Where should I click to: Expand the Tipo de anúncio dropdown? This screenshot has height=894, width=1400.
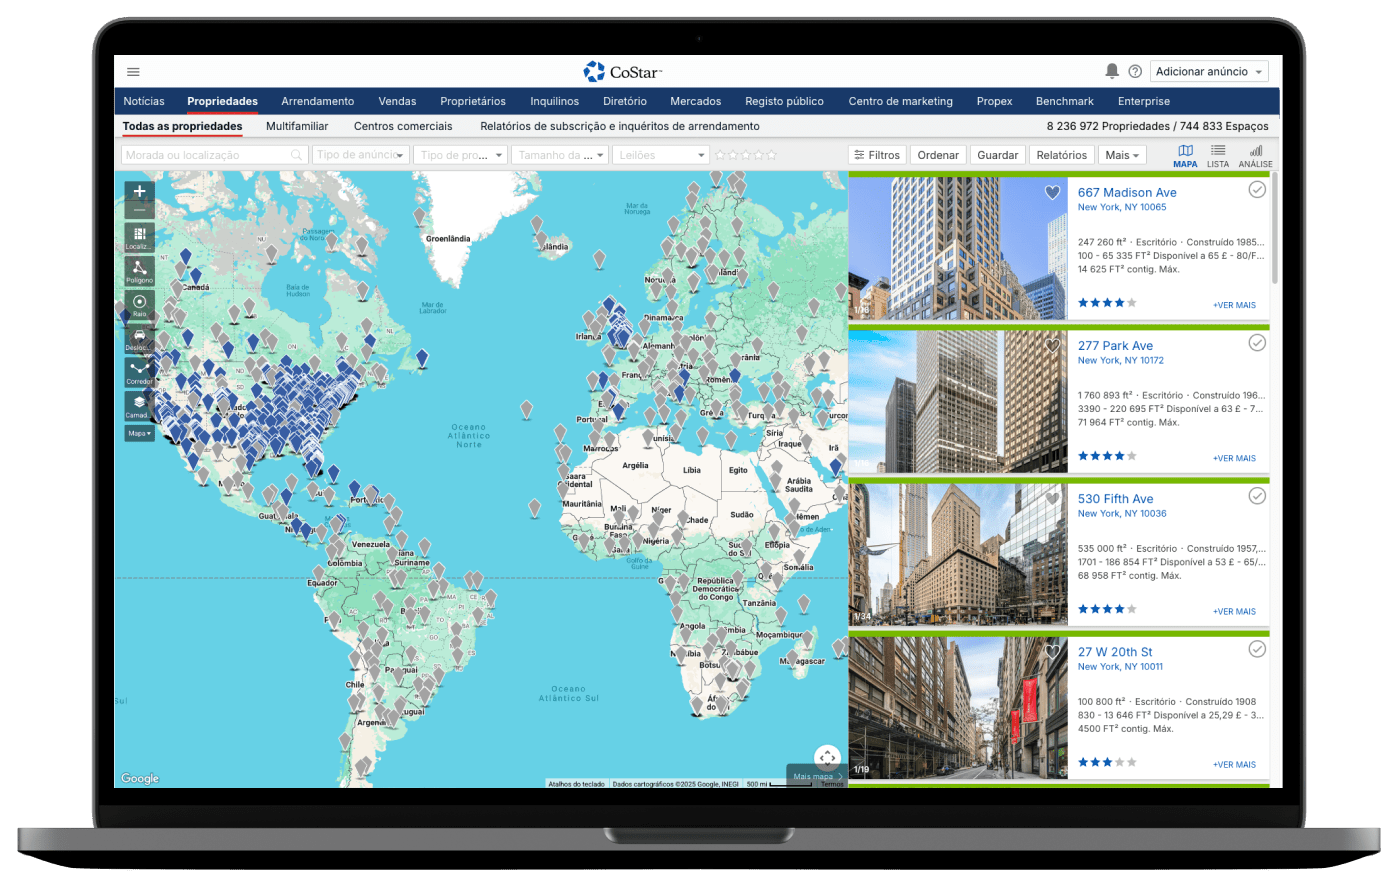coord(361,155)
